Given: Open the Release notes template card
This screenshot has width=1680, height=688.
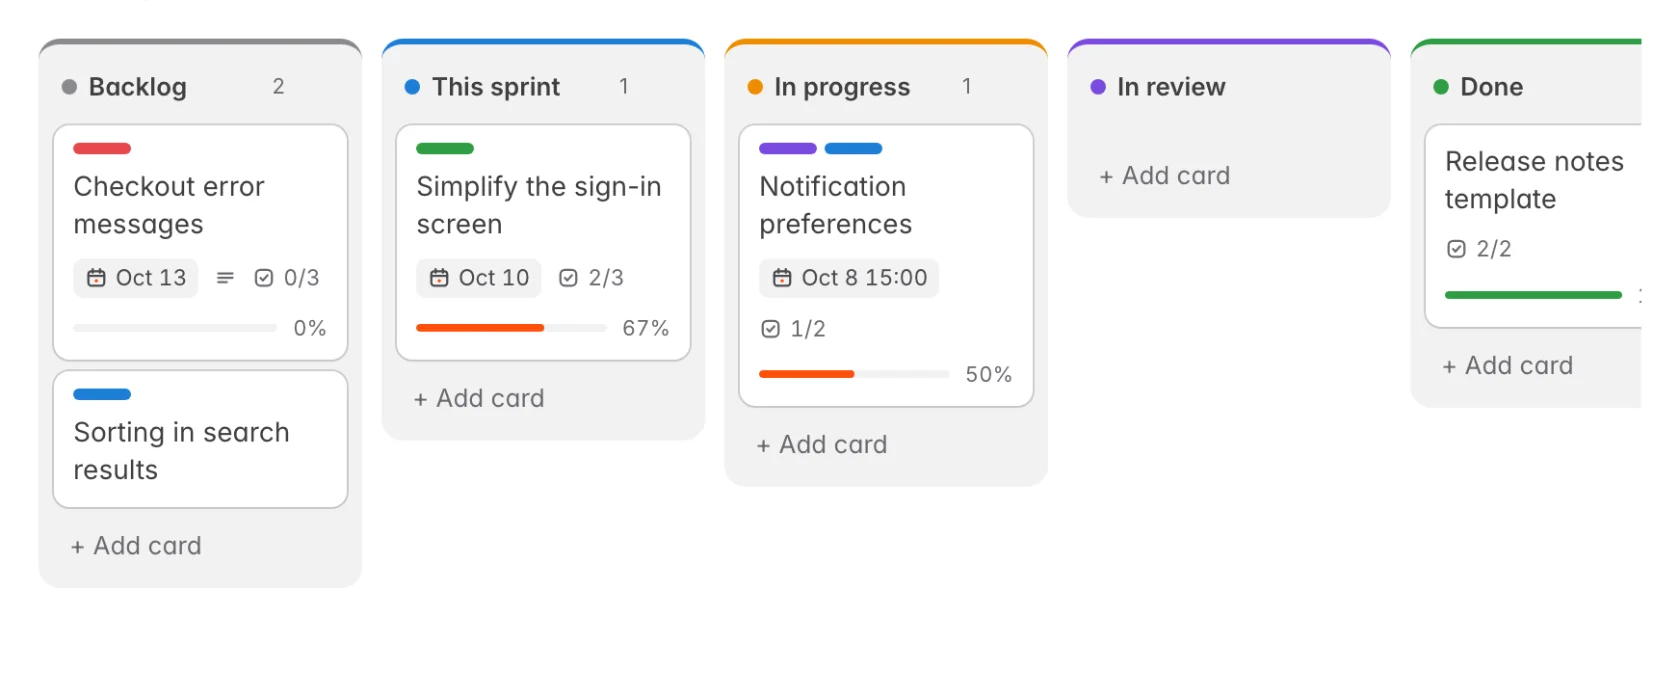Looking at the screenshot, I should pos(1533,226).
